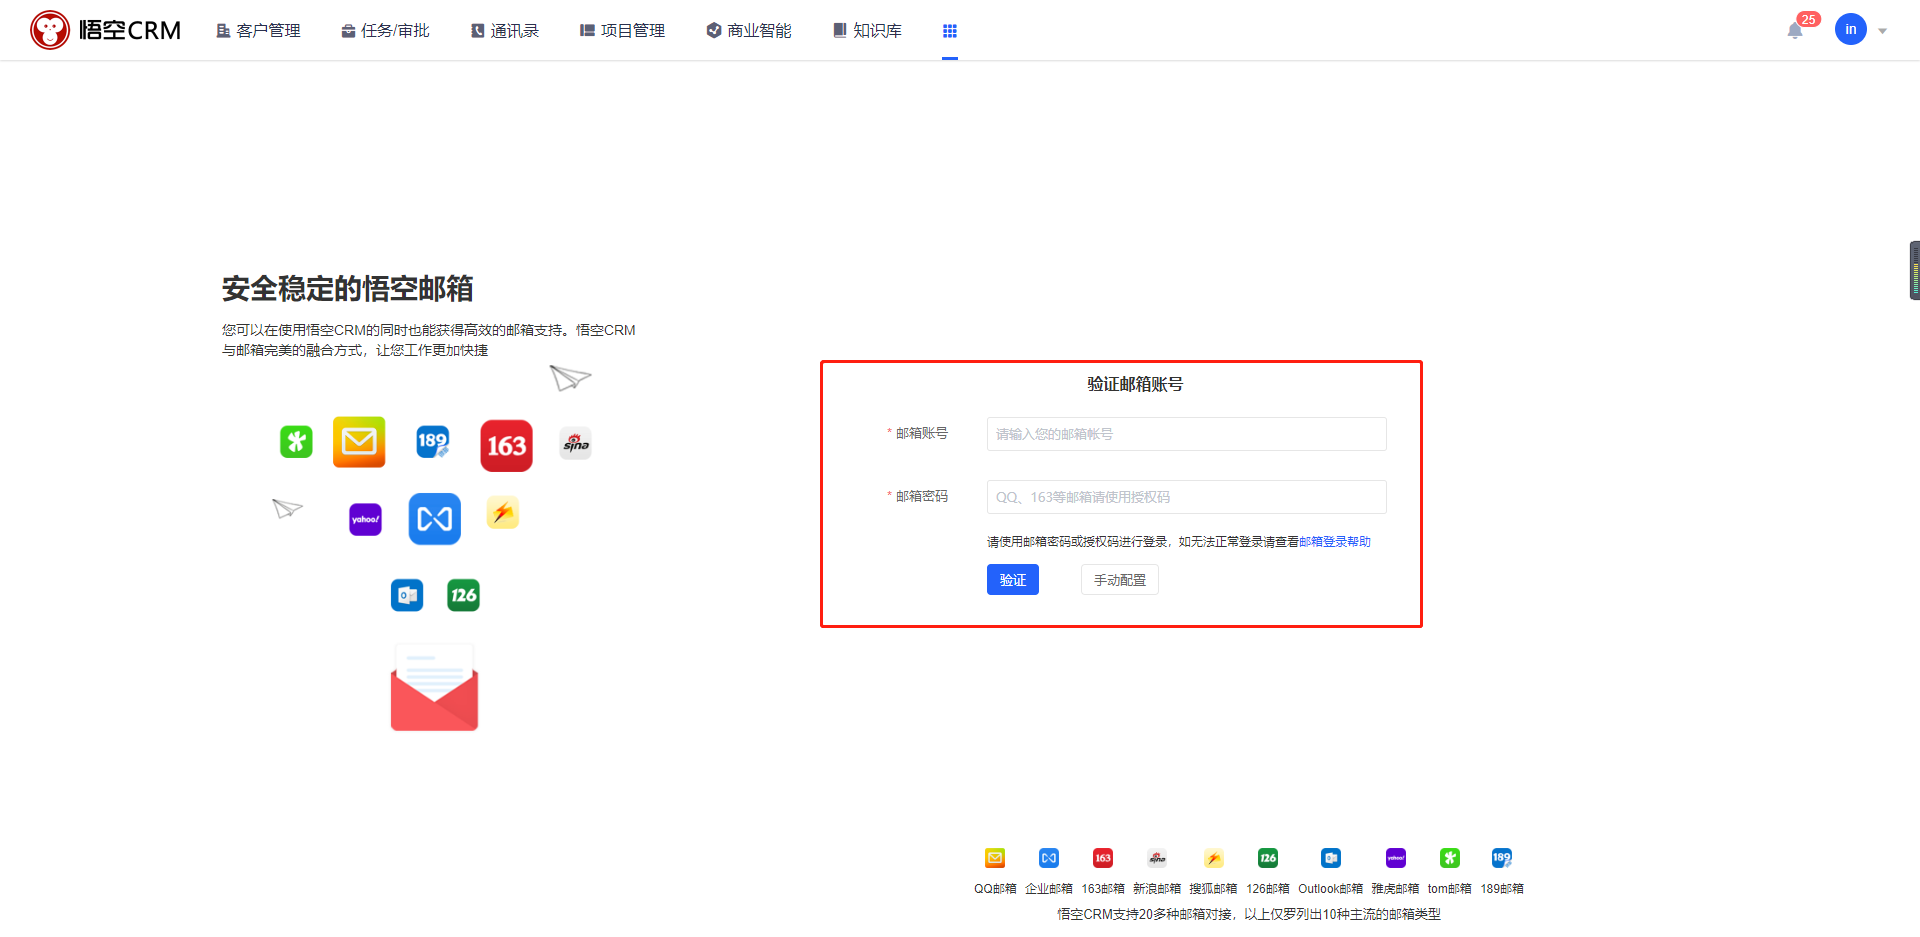This screenshot has width=1920, height=937.
Task: Click the small tom邮箱 icon at bottom
Action: point(1450,858)
